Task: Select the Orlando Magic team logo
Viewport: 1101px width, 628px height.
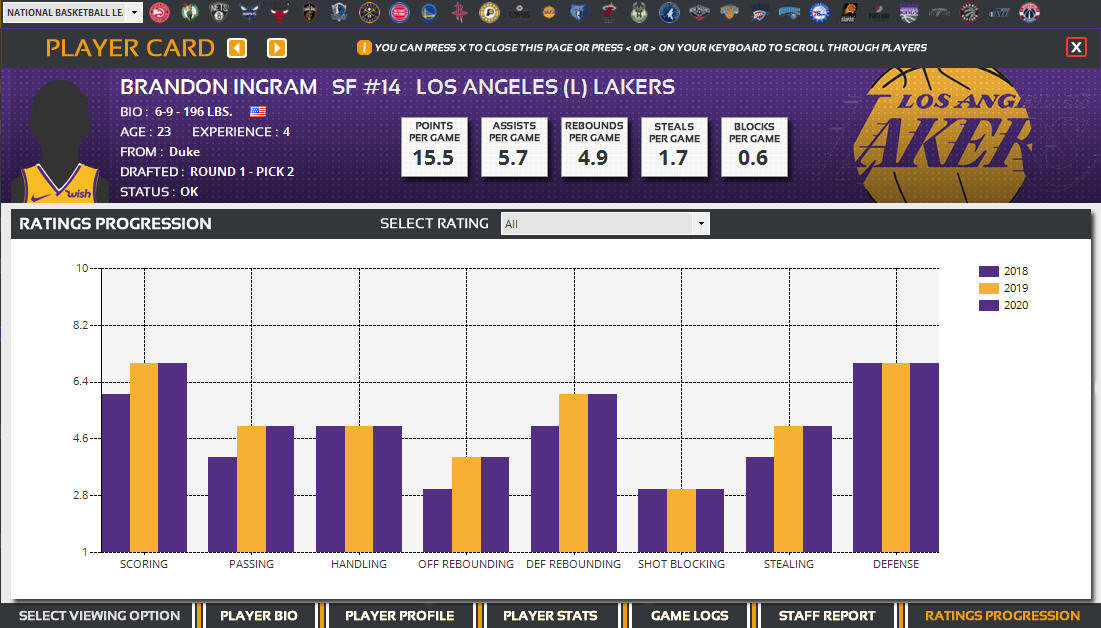Action: [x=789, y=12]
